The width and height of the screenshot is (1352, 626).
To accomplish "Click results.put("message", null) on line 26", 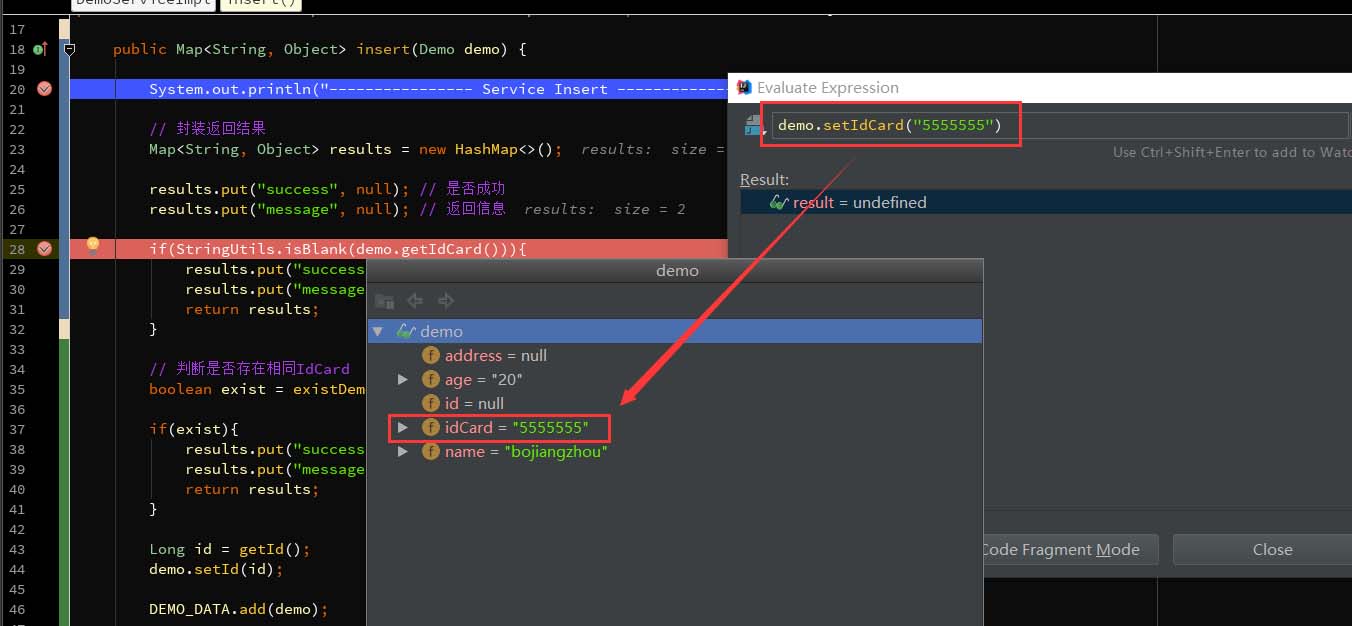I will coord(280,209).
